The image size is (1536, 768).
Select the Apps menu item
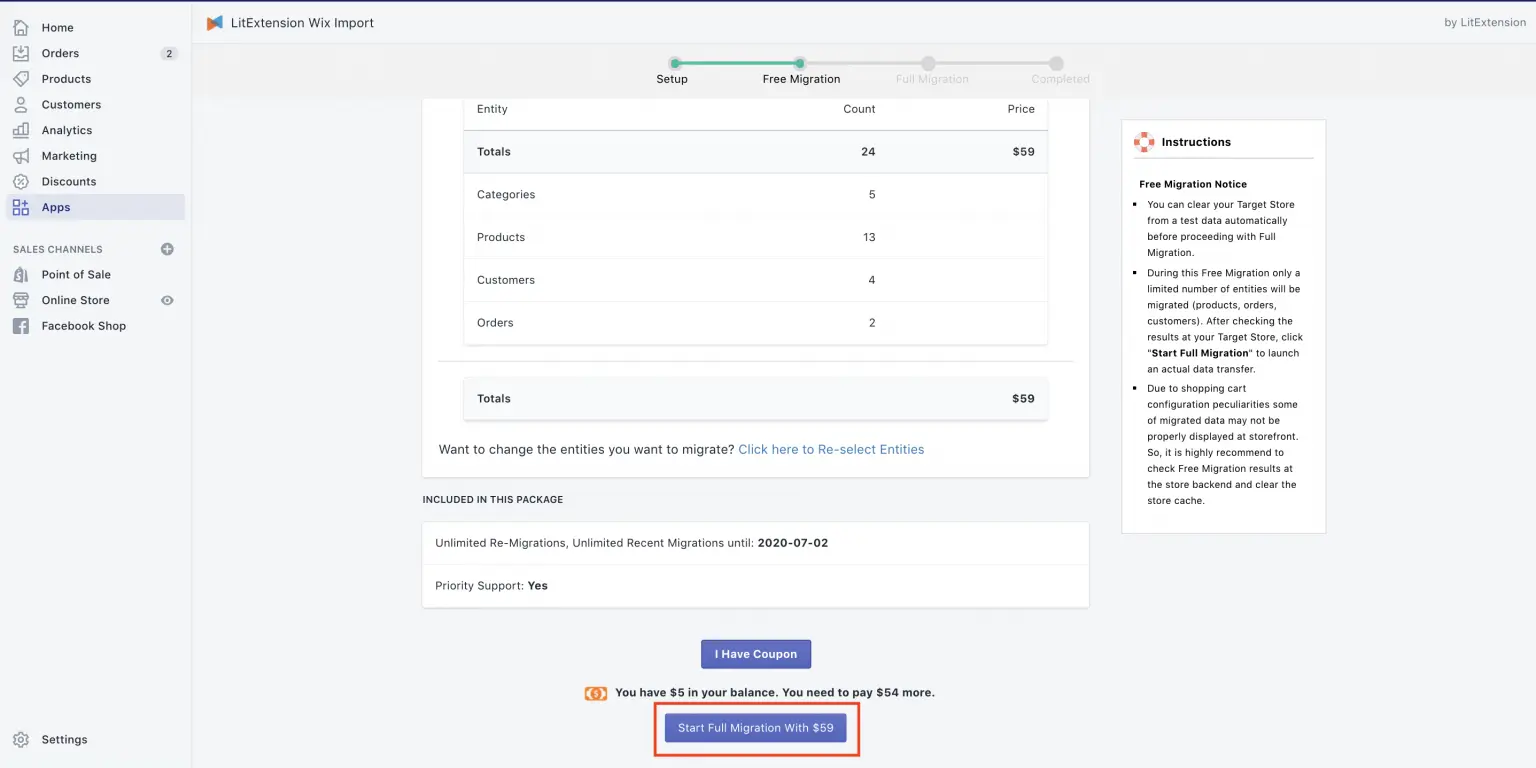[x=96, y=207]
